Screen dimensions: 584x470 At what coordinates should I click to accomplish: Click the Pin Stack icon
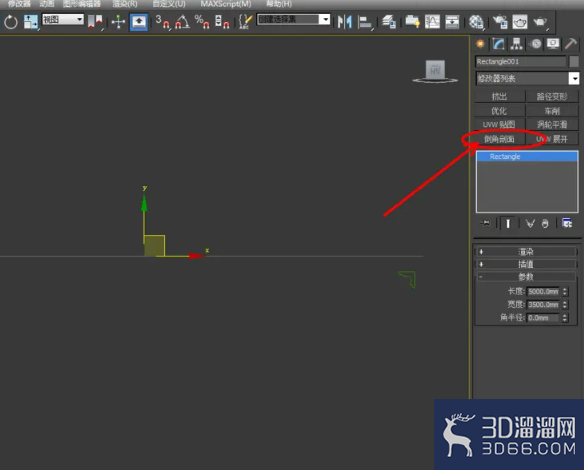tap(485, 223)
